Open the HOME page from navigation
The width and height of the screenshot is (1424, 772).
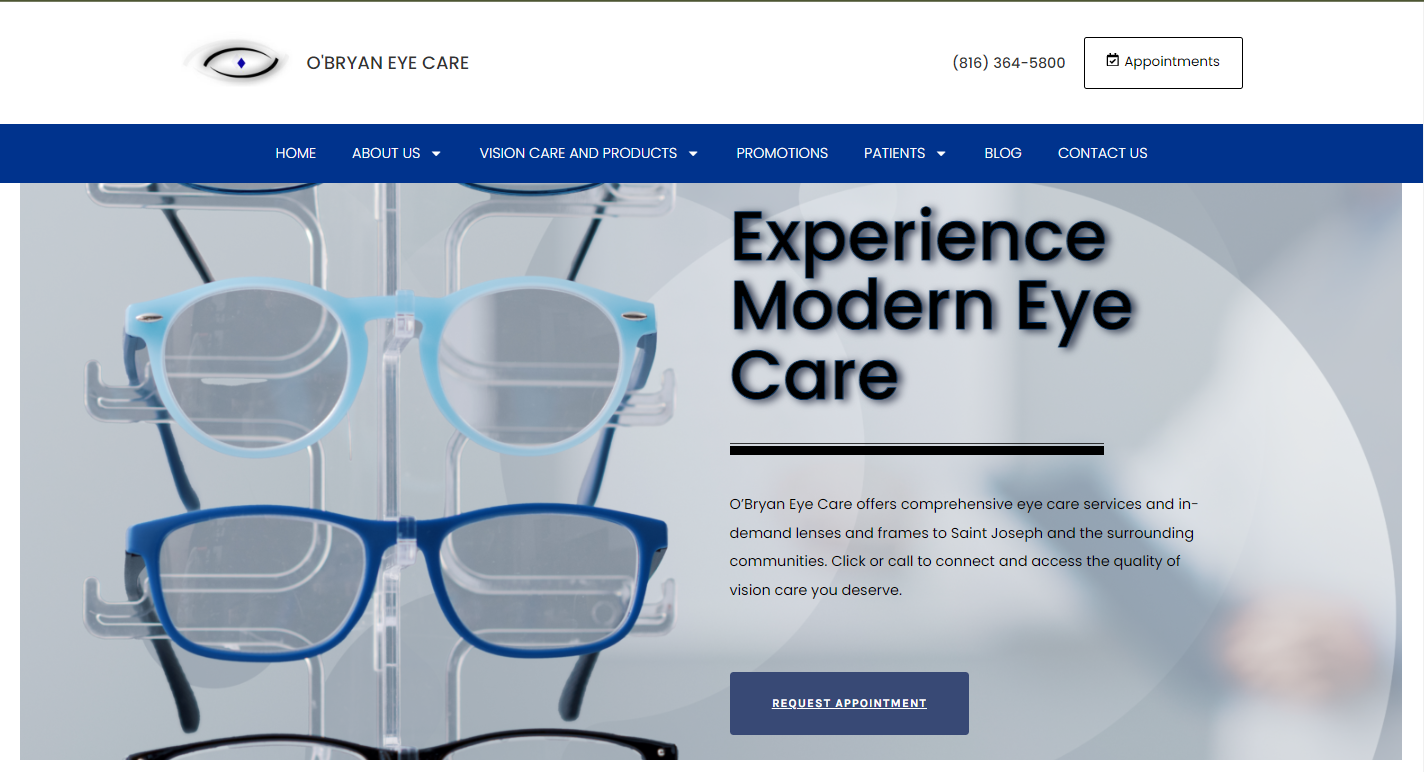click(295, 153)
